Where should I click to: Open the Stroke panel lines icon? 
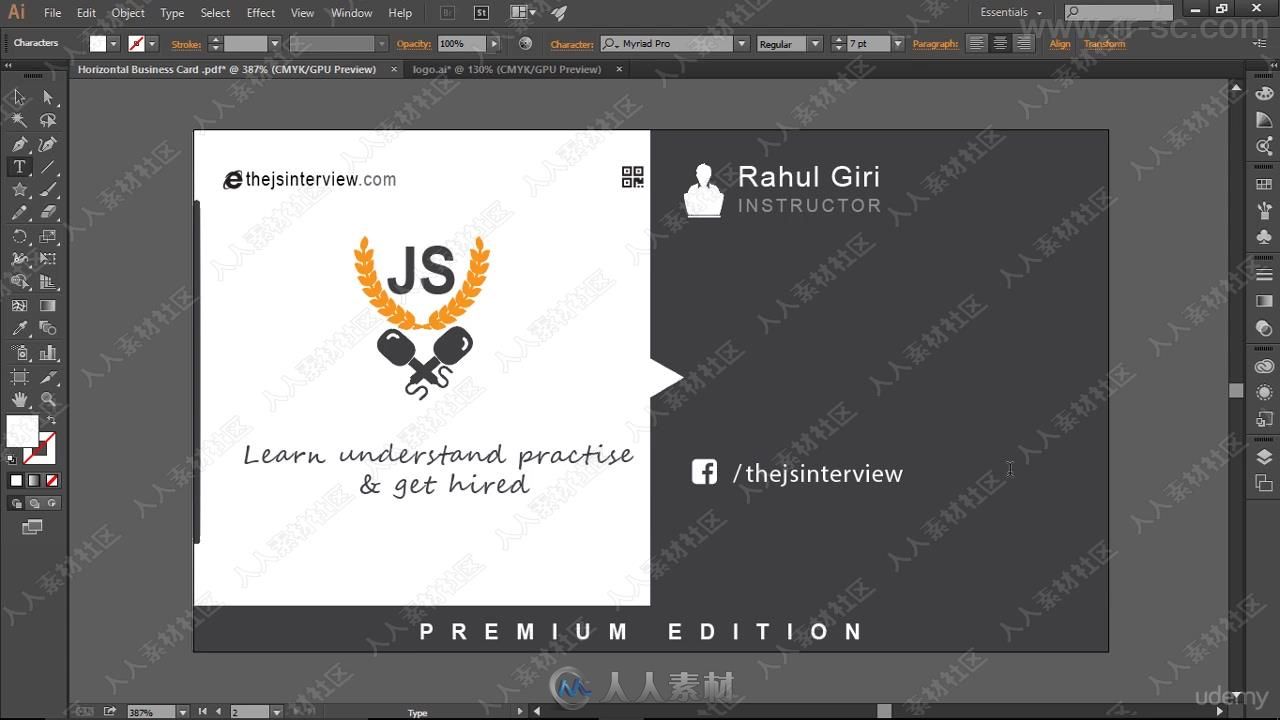tap(1264, 275)
